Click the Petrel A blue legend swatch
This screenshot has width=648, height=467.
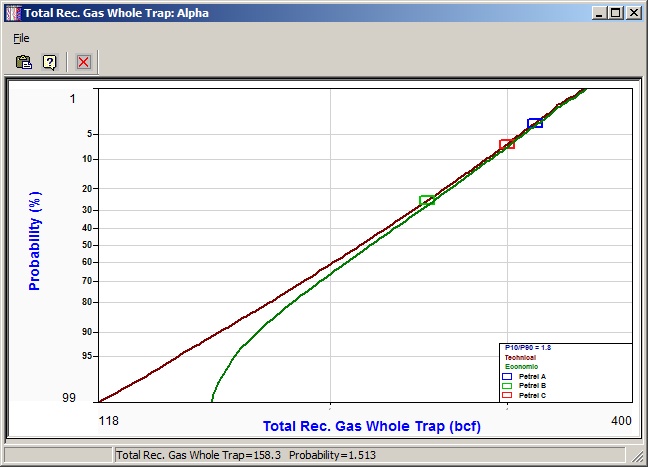pyautogui.click(x=506, y=376)
